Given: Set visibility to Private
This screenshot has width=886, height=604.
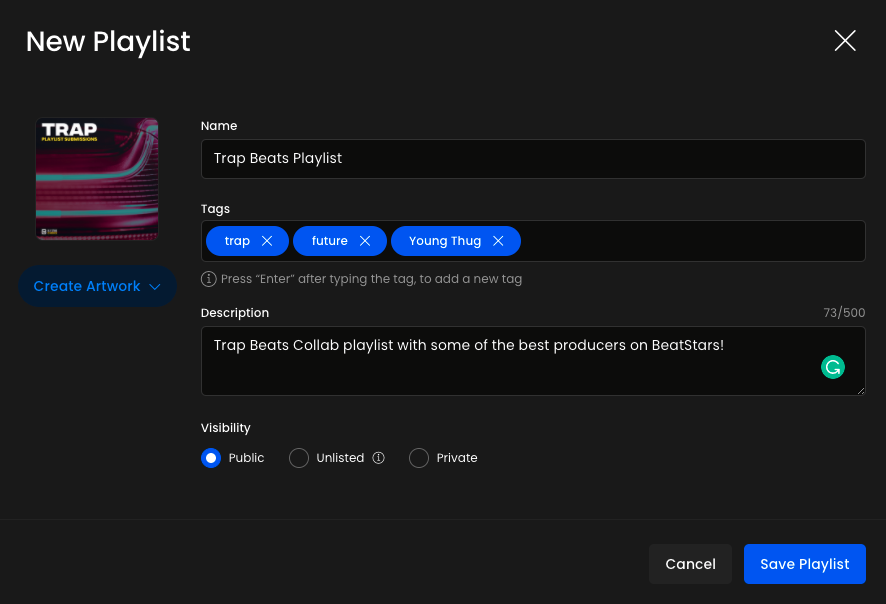Looking at the screenshot, I should 419,458.
